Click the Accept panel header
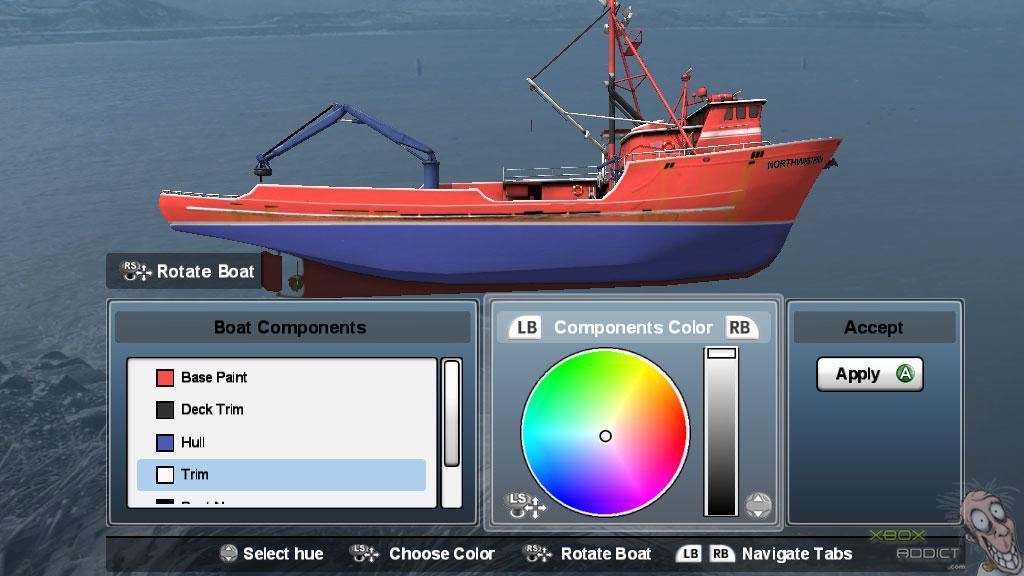 point(874,327)
